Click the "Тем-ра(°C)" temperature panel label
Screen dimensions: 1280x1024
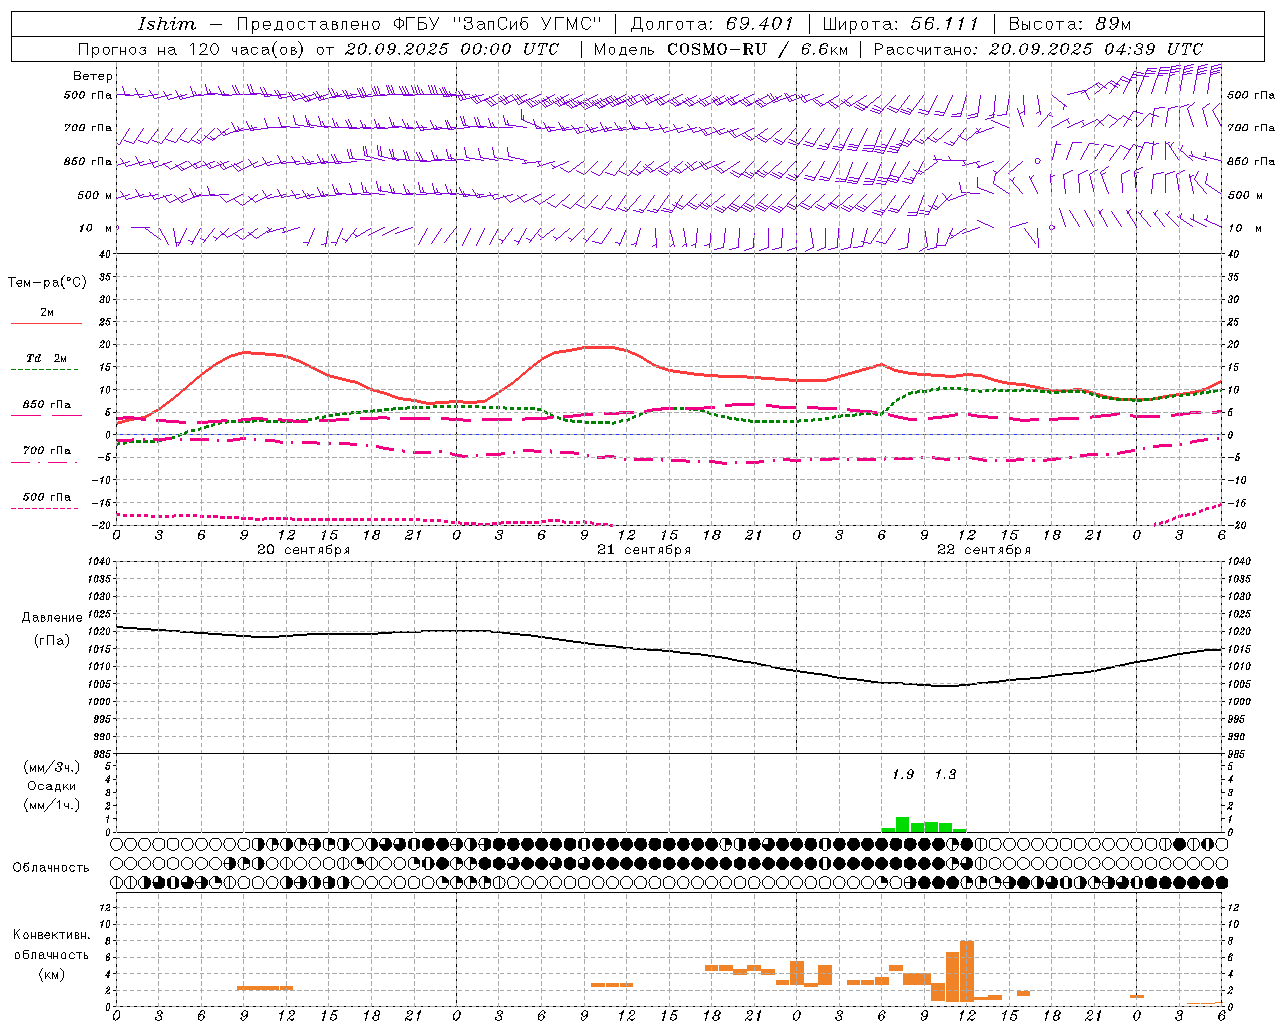coord(47,283)
